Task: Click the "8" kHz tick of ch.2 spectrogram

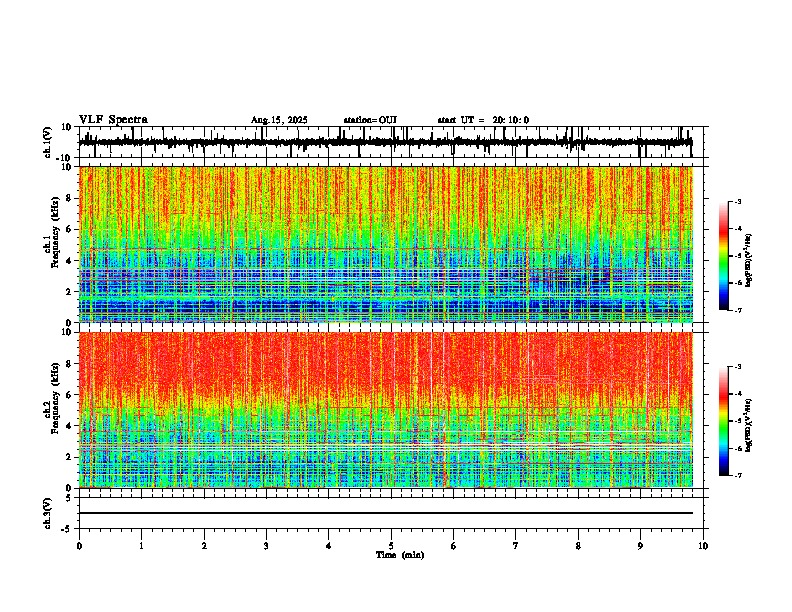Action: [70, 364]
